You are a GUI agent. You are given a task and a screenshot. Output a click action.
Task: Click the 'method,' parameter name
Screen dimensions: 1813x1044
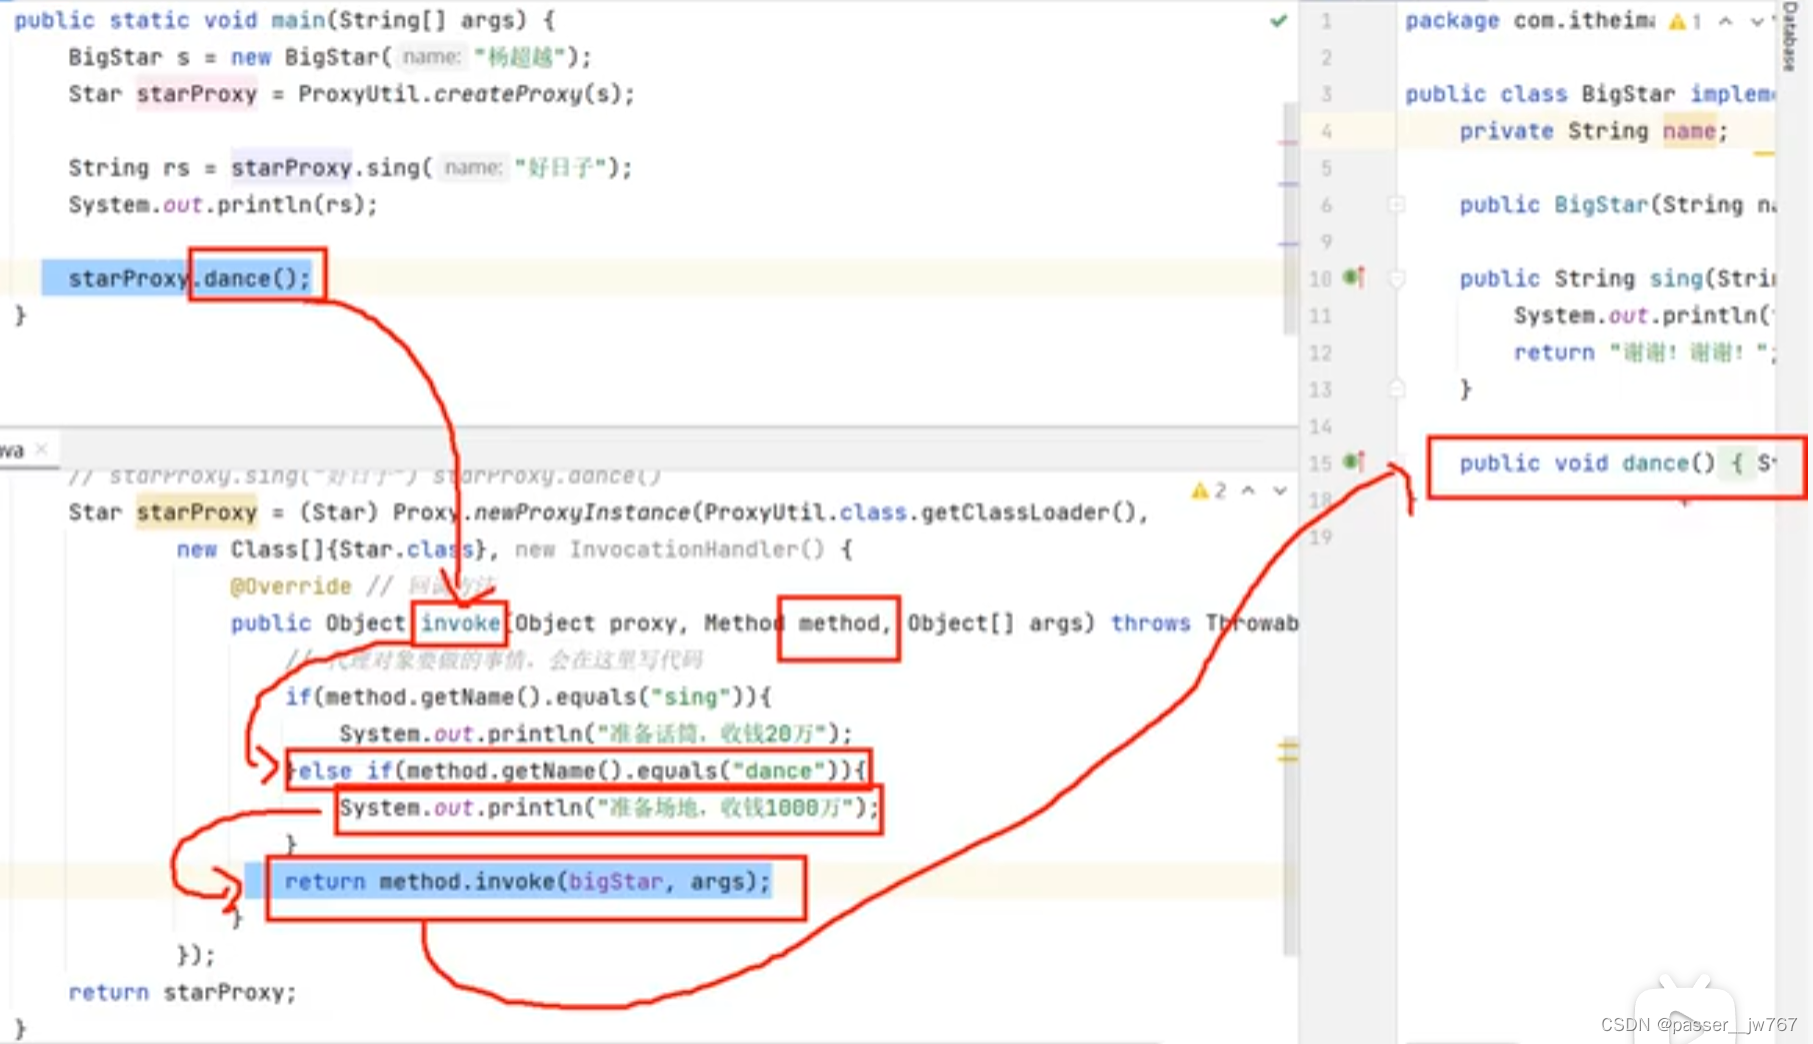point(844,623)
